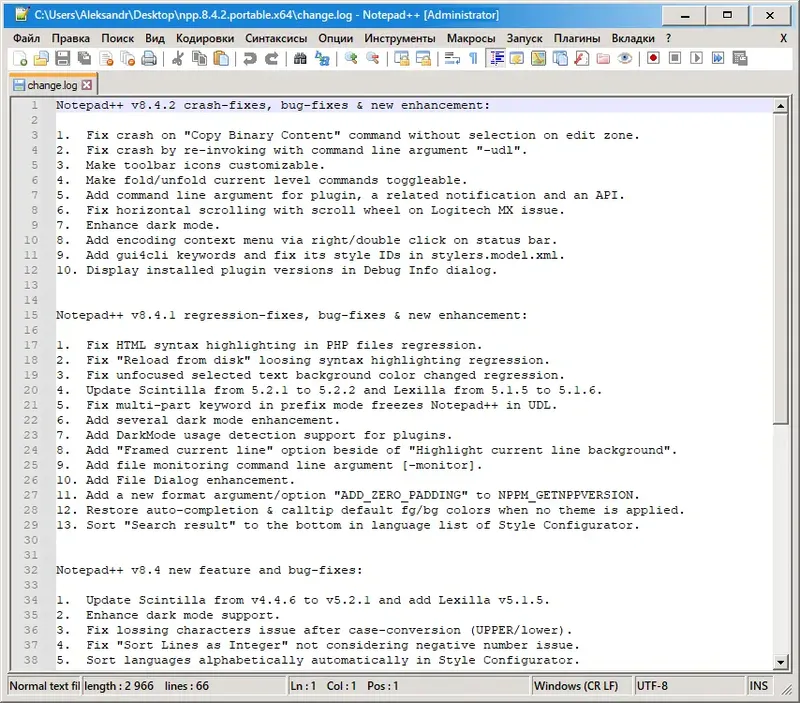Click the INS insert mode indicator
The width and height of the screenshot is (800, 703).
758,686
